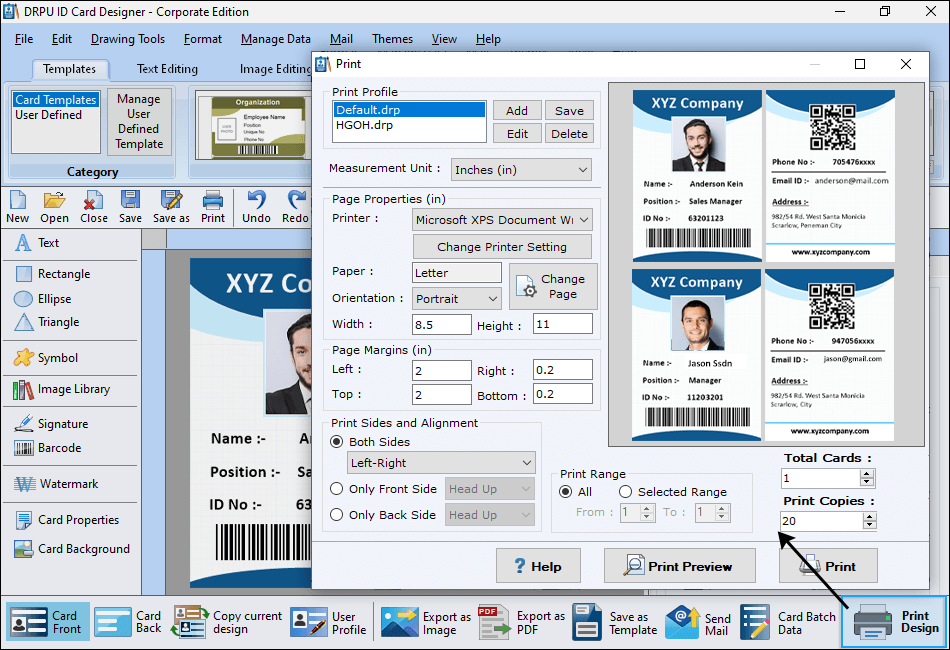
Task: Select the Ellipse shape tool
Action: tap(42, 299)
